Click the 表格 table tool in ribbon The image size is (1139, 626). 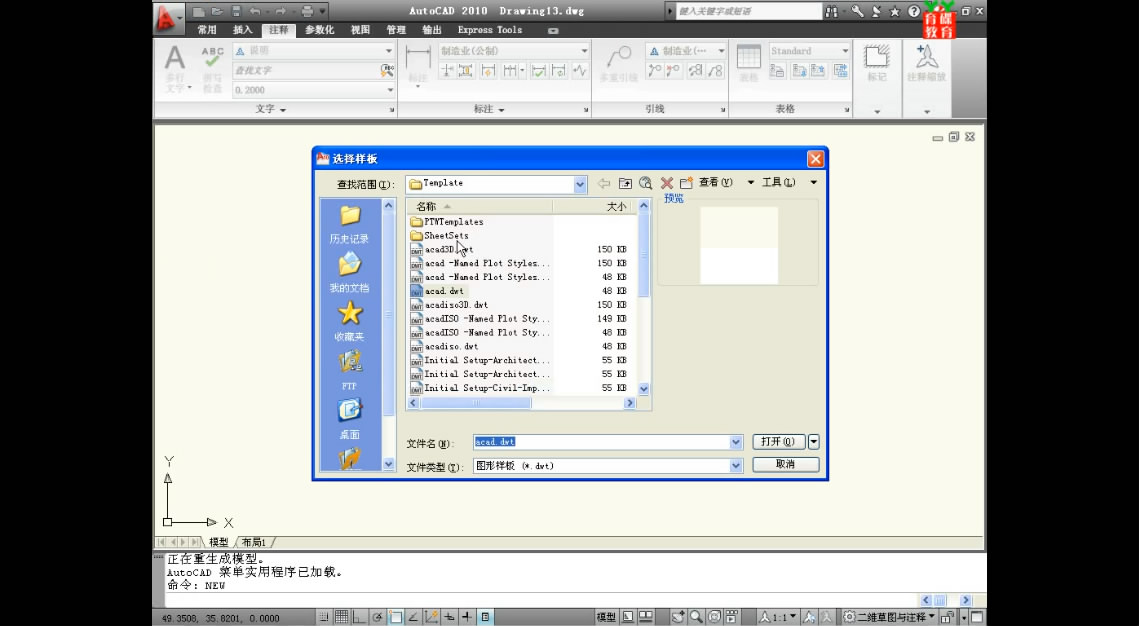(x=748, y=63)
